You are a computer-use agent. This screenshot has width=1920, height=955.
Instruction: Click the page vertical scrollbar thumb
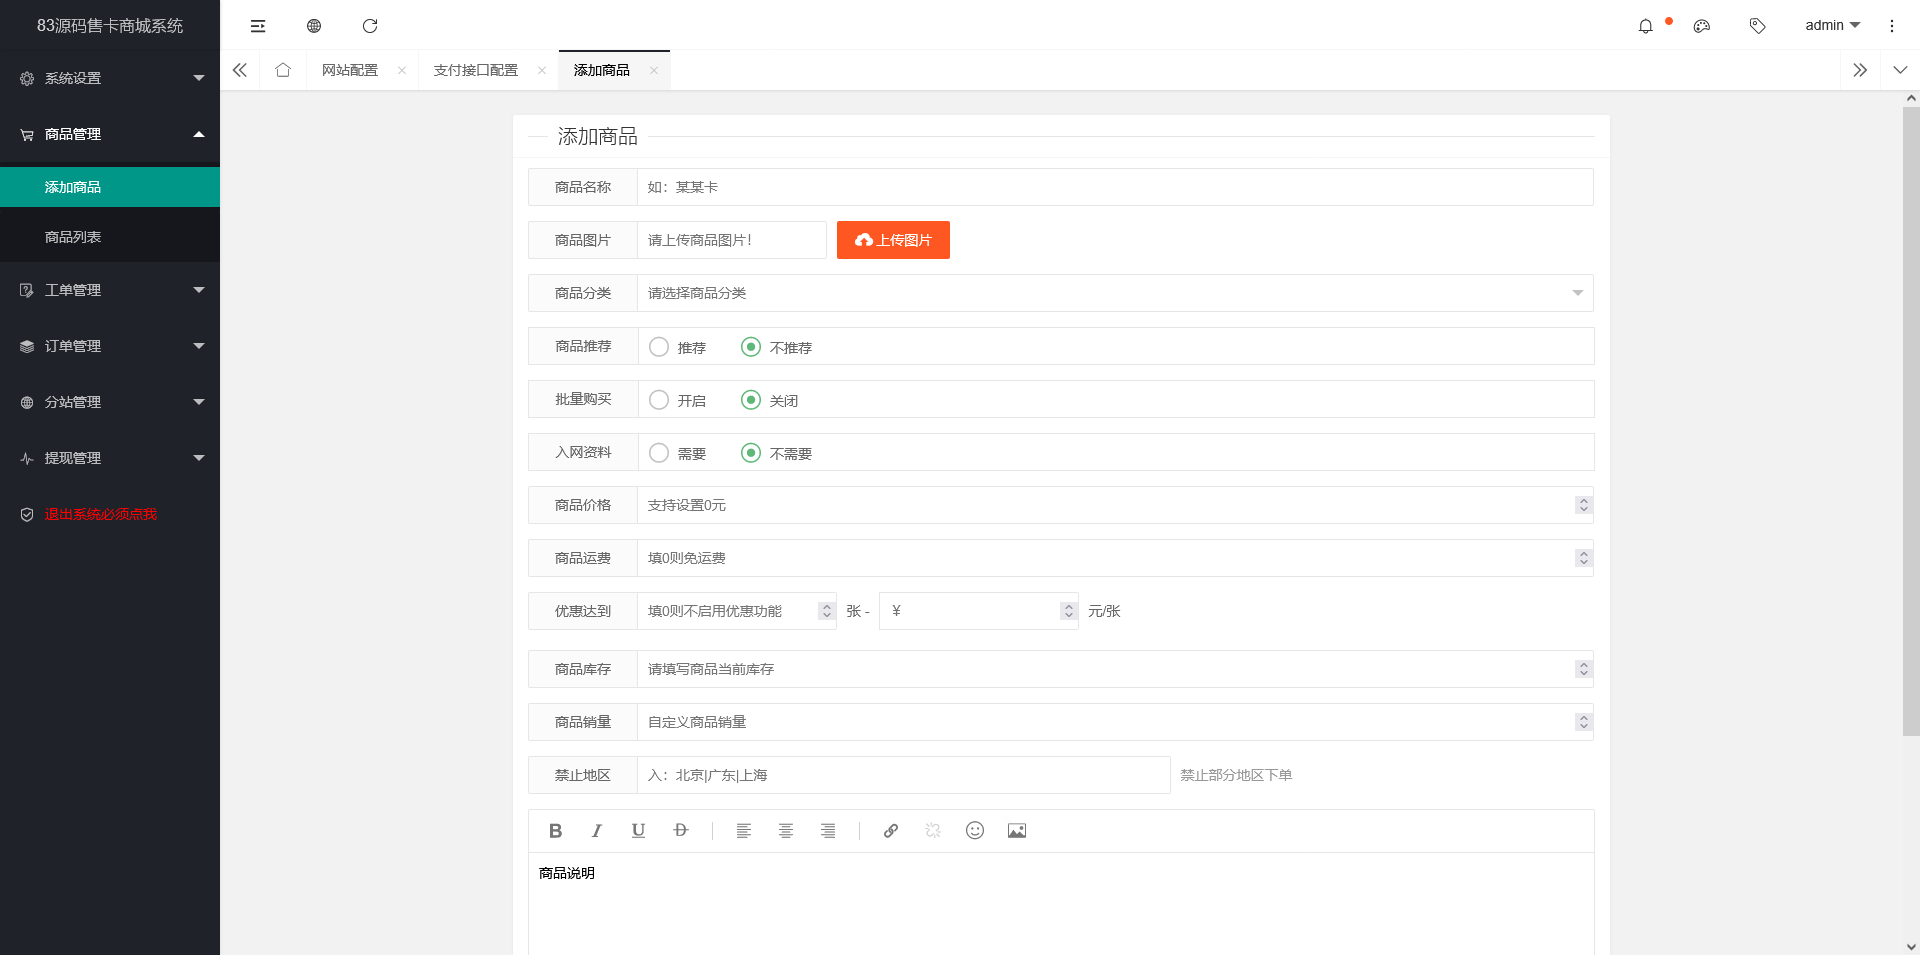pyautogui.click(x=1911, y=421)
